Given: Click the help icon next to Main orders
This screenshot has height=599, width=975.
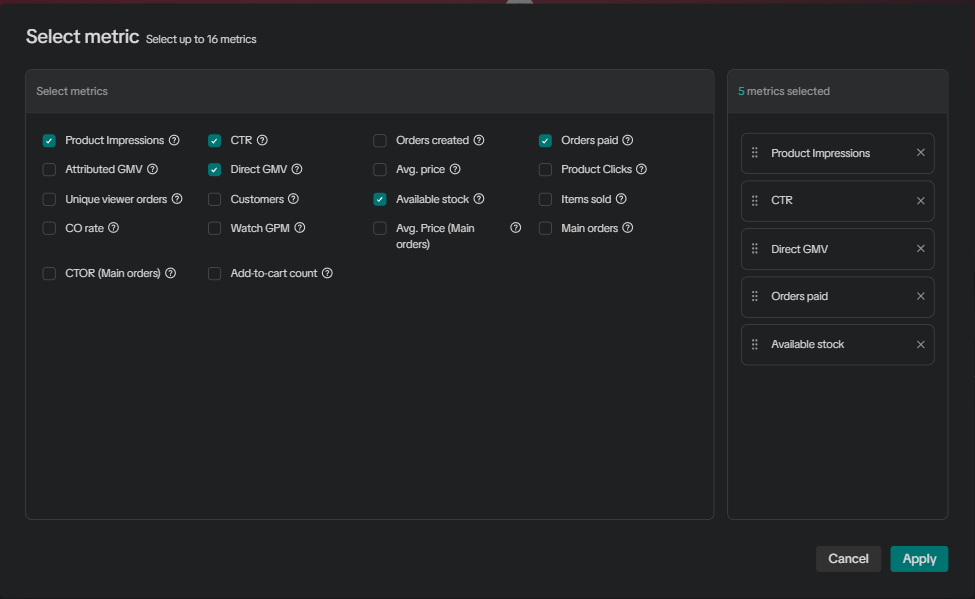Looking at the screenshot, I should [x=628, y=228].
